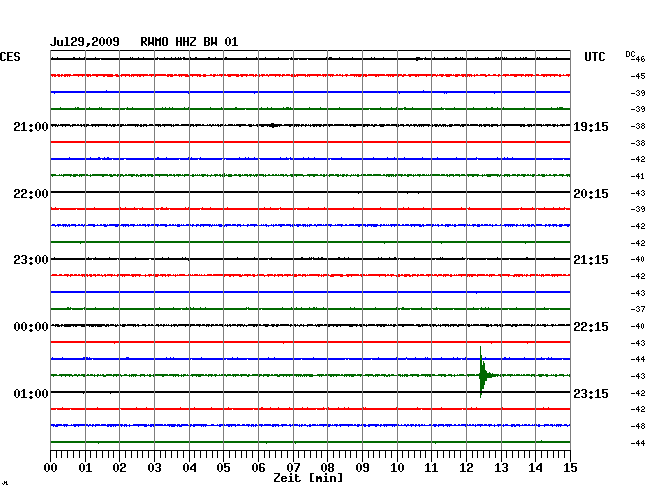The image size is (650, 494).
Task: Click minute axis label "13"
Action: click(x=501, y=468)
